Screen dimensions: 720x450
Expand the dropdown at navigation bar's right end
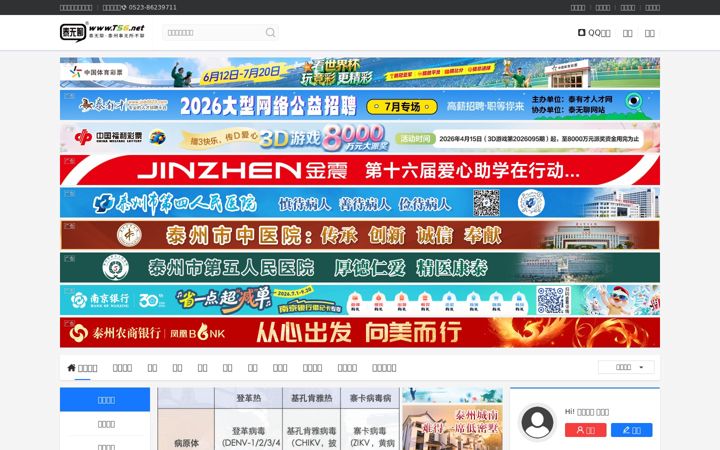pos(626,367)
